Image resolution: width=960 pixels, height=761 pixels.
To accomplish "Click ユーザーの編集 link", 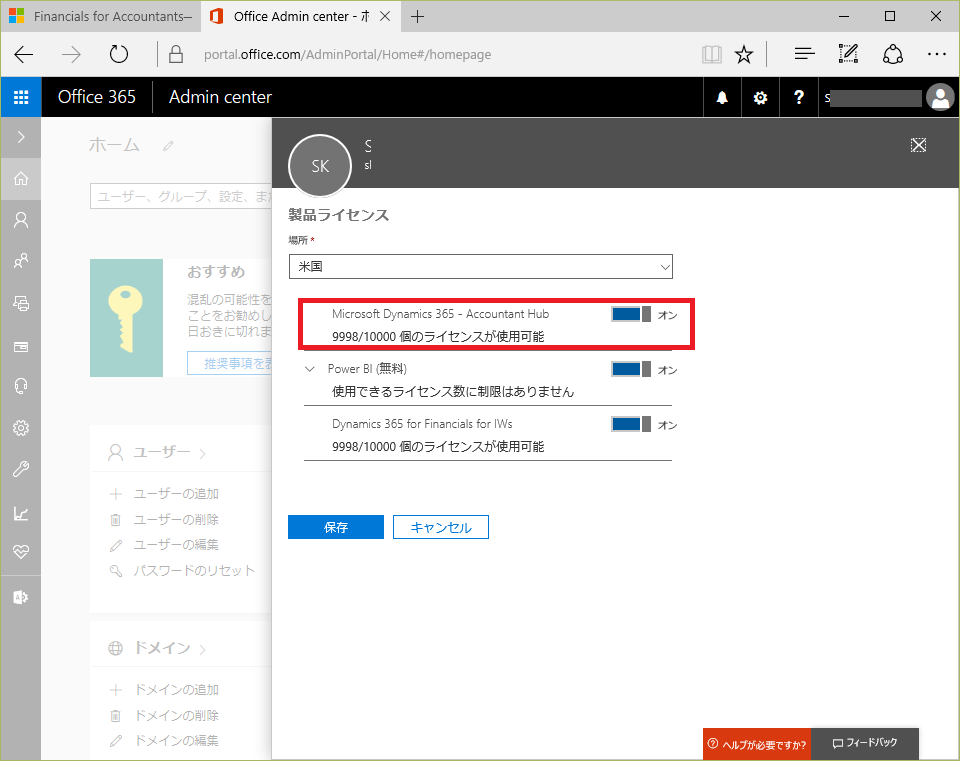I will click(176, 545).
